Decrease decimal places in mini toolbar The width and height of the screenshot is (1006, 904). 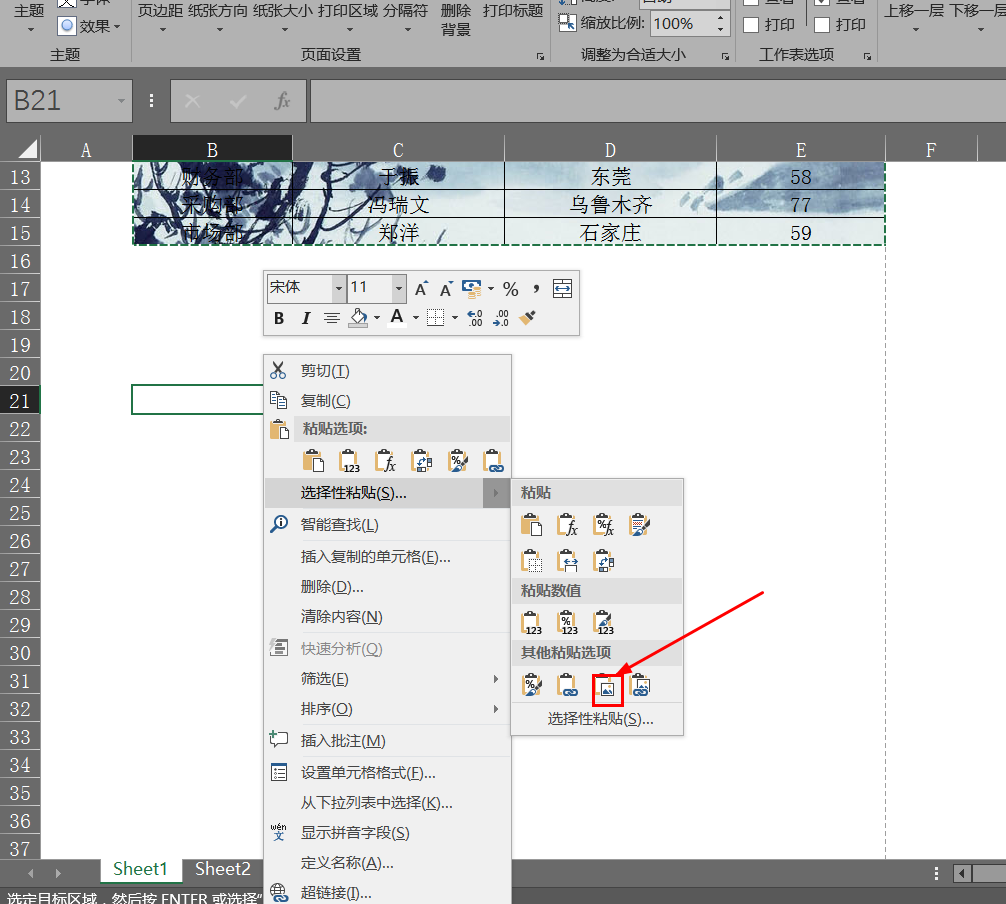(x=501, y=318)
